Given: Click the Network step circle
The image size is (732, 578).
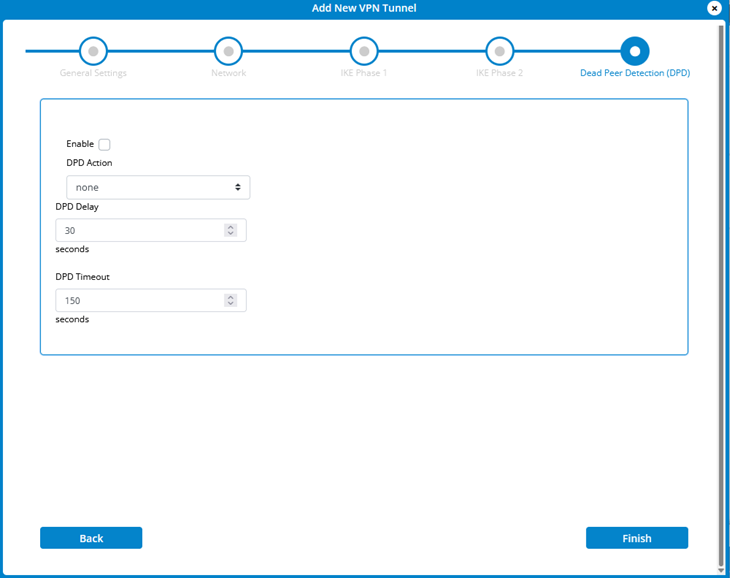Looking at the screenshot, I should pyautogui.click(x=228, y=51).
